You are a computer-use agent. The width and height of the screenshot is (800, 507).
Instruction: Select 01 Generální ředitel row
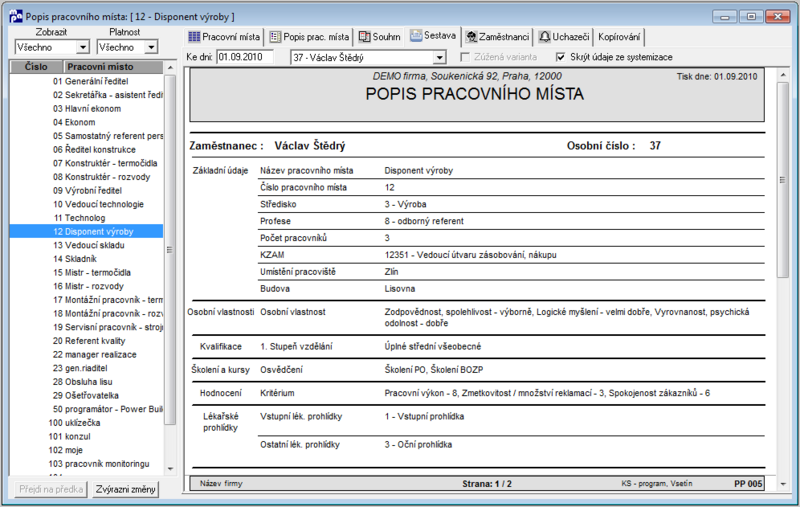click(87, 81)
